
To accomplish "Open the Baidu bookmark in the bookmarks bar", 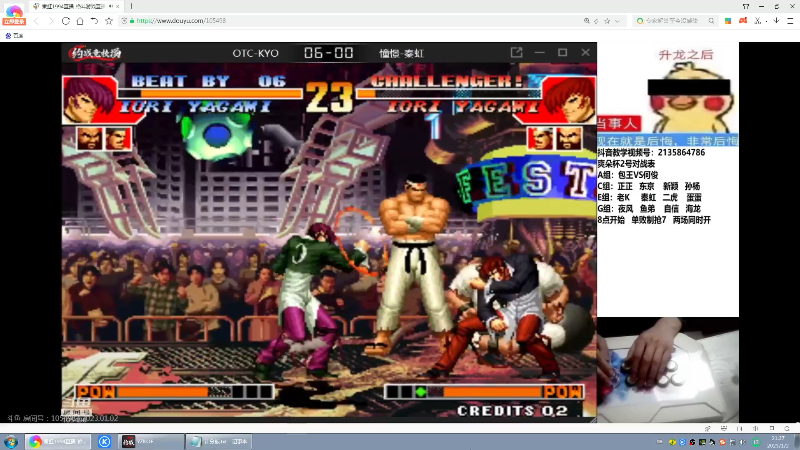I will (14, 36).
